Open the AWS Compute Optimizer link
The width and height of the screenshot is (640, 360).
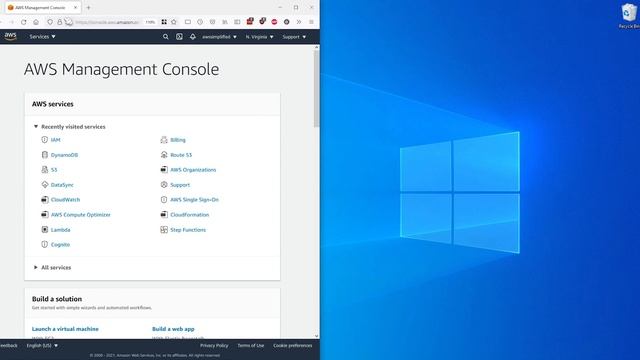[x=80, y=215]
